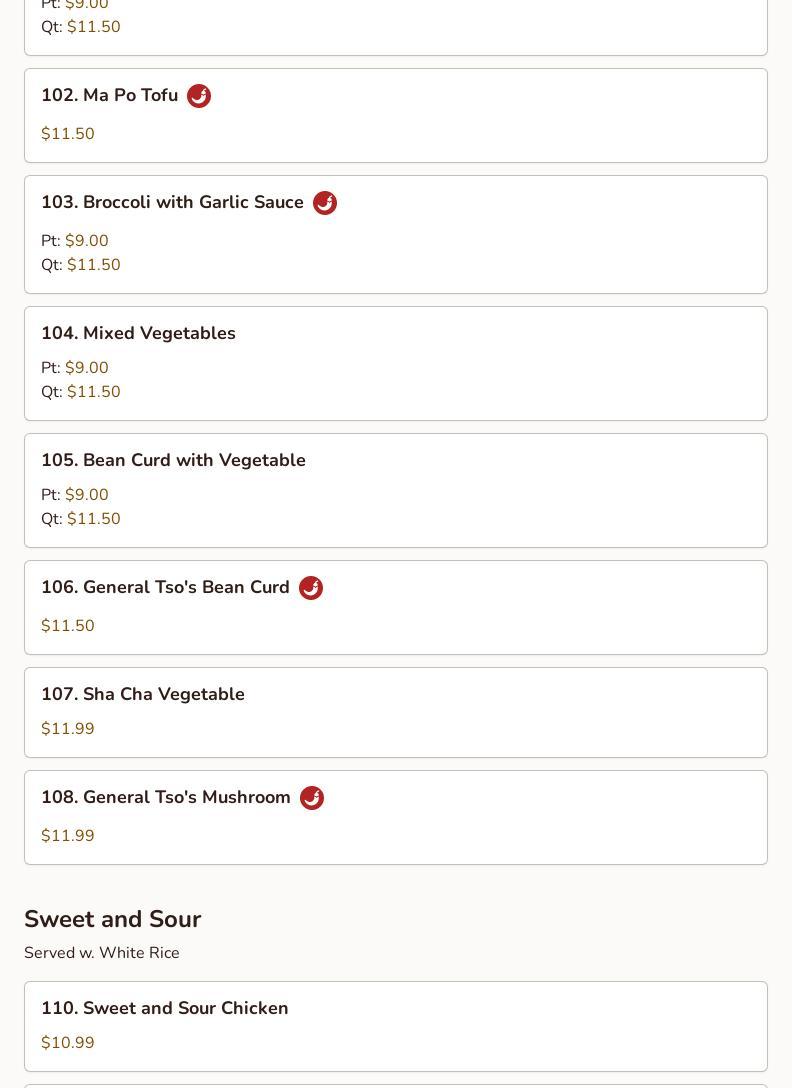
Task: Choose 107. Sha Cha Vegetable
Action: point(143,695)
